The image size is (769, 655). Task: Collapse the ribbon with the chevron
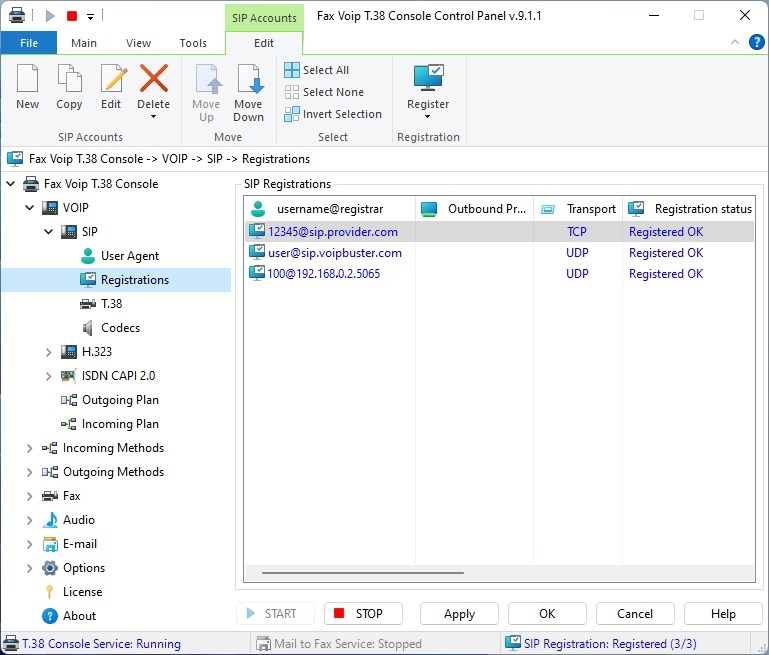tap(735, 42)
